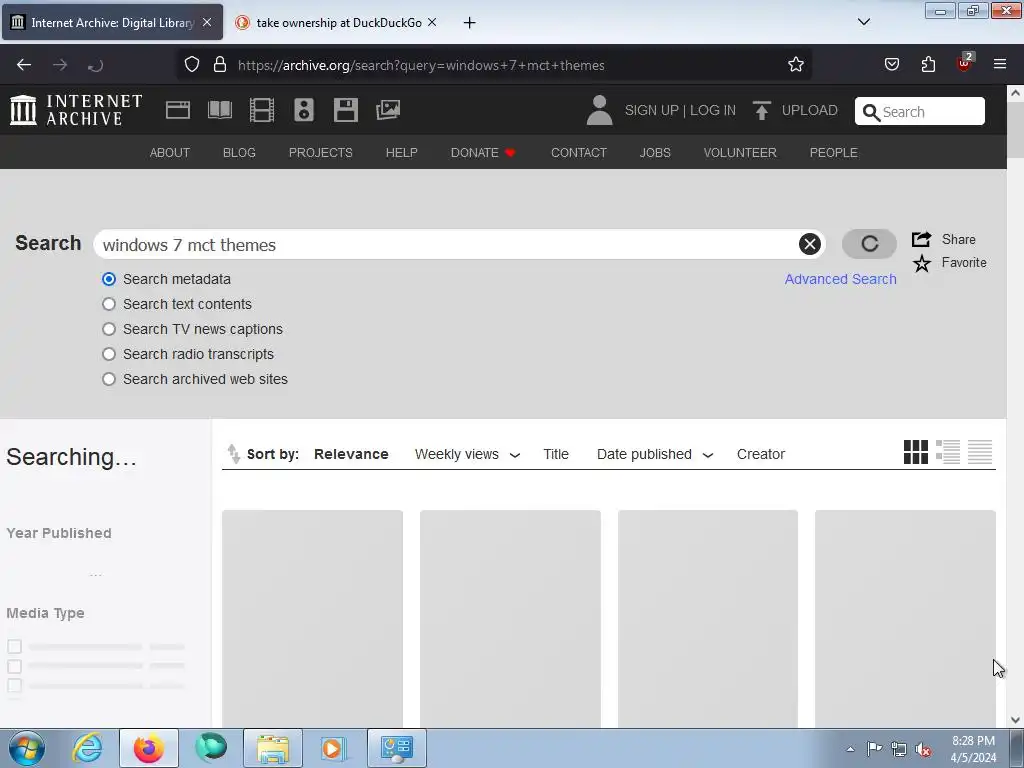
Task: Go back to previous page
Action: (x=24, y=65)
